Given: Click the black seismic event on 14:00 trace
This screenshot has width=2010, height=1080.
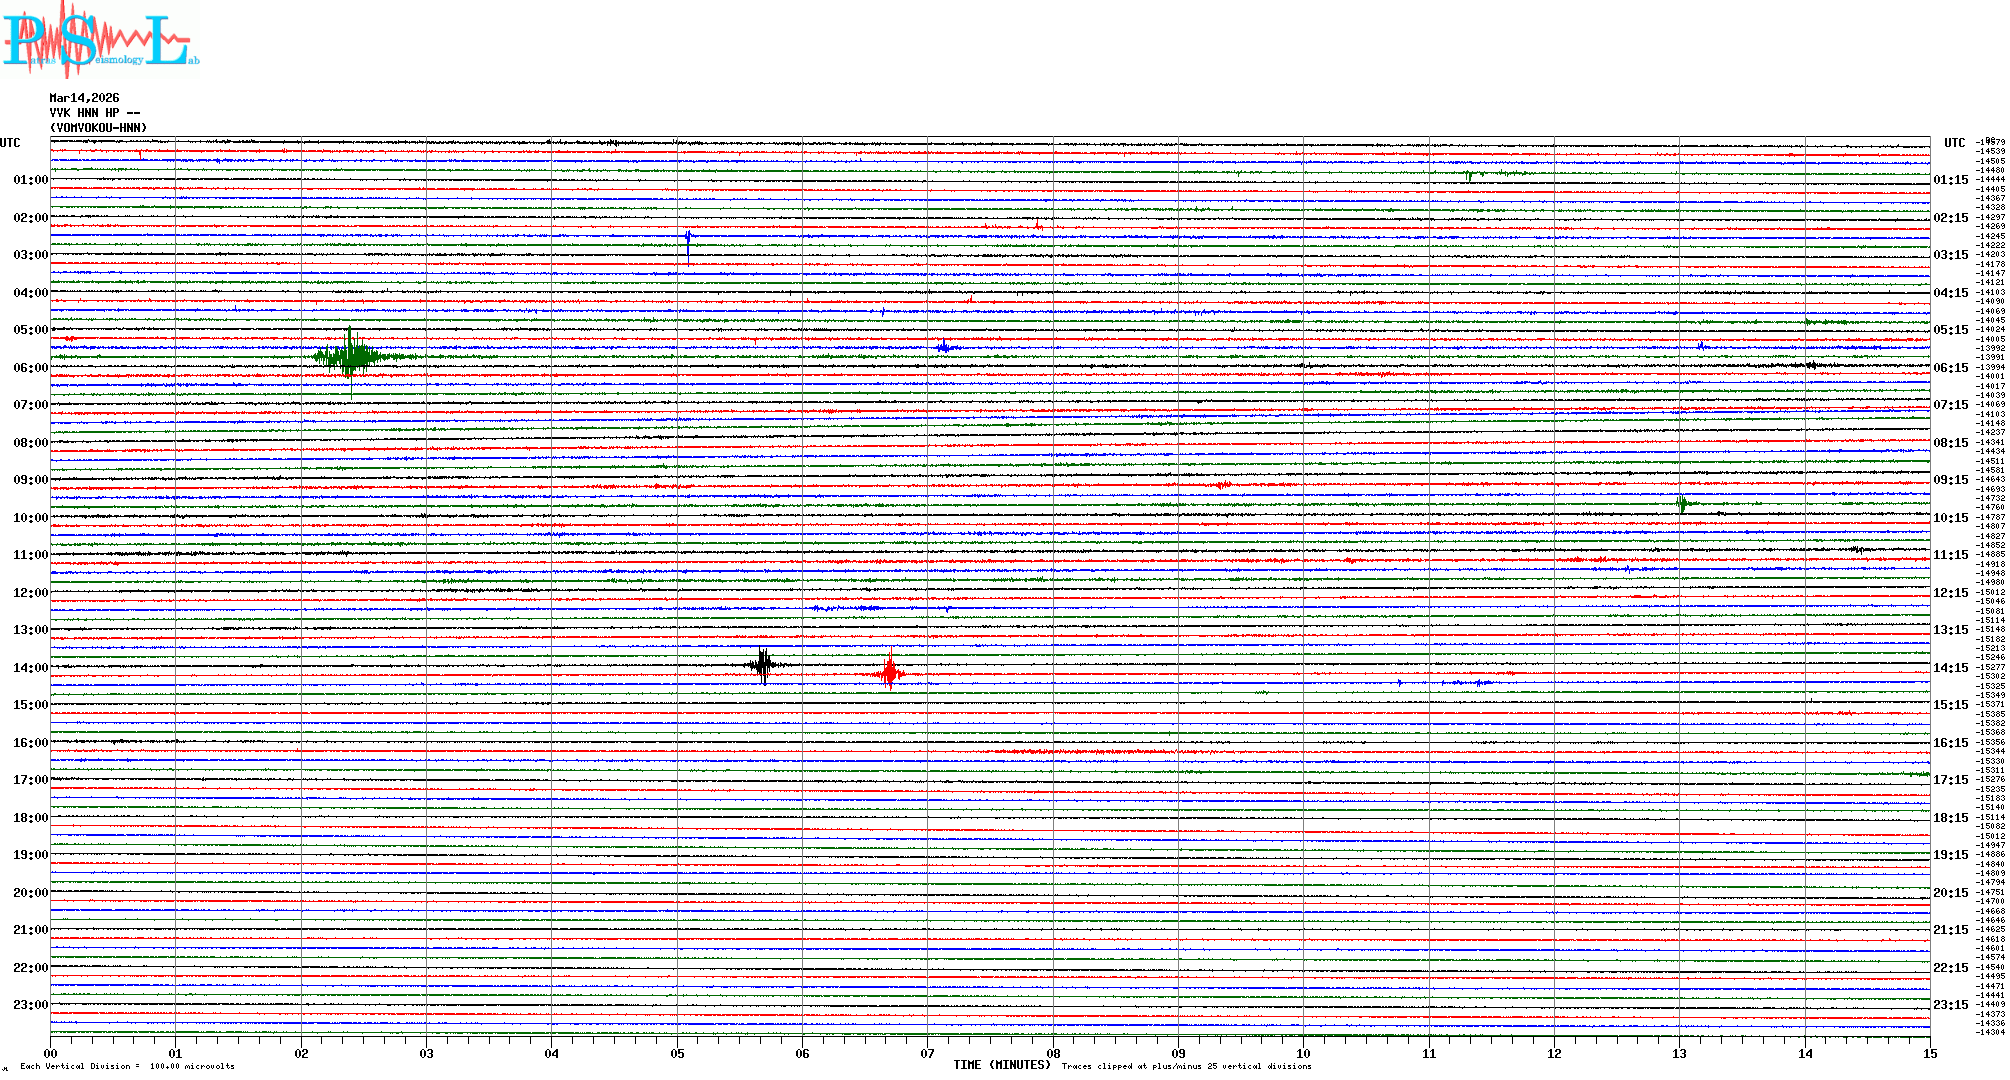Looking at the screenshot, I should [763, 665].
